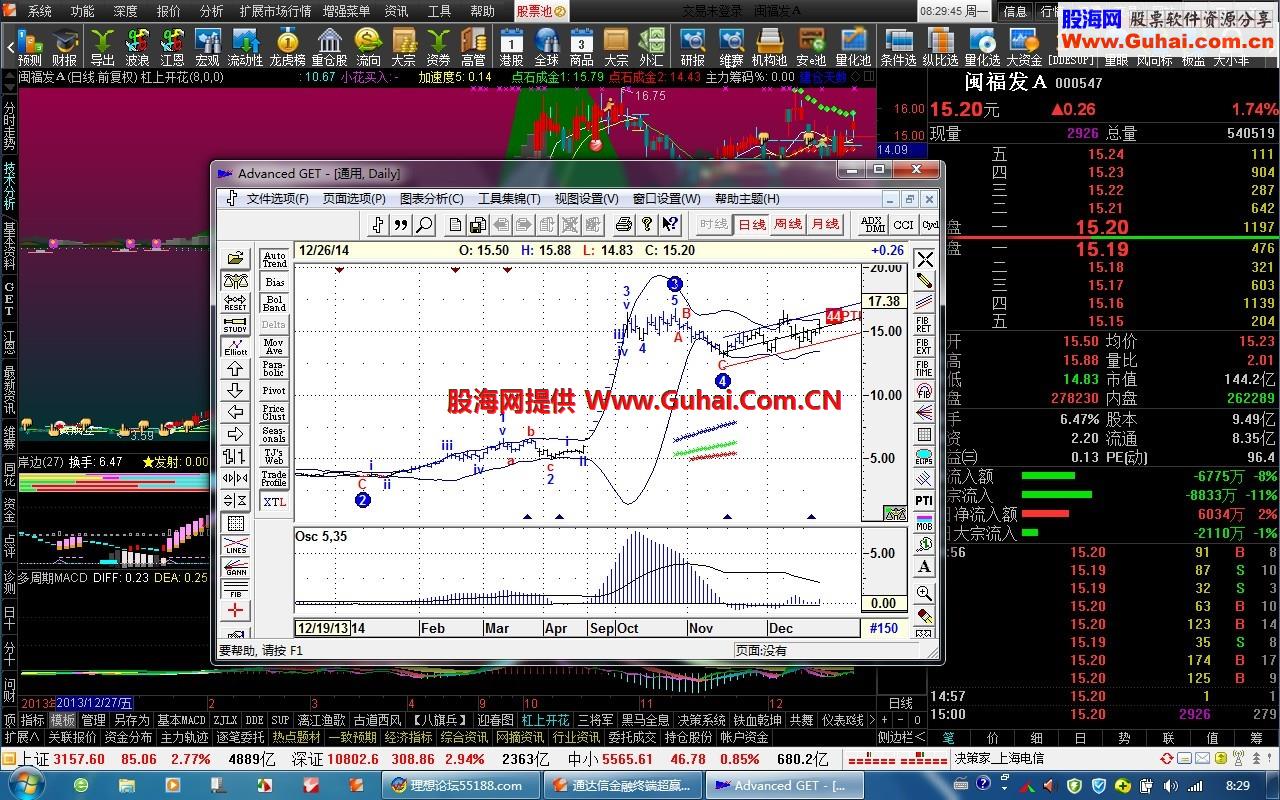Select the text A annotation tool

[x=924, y=567]
